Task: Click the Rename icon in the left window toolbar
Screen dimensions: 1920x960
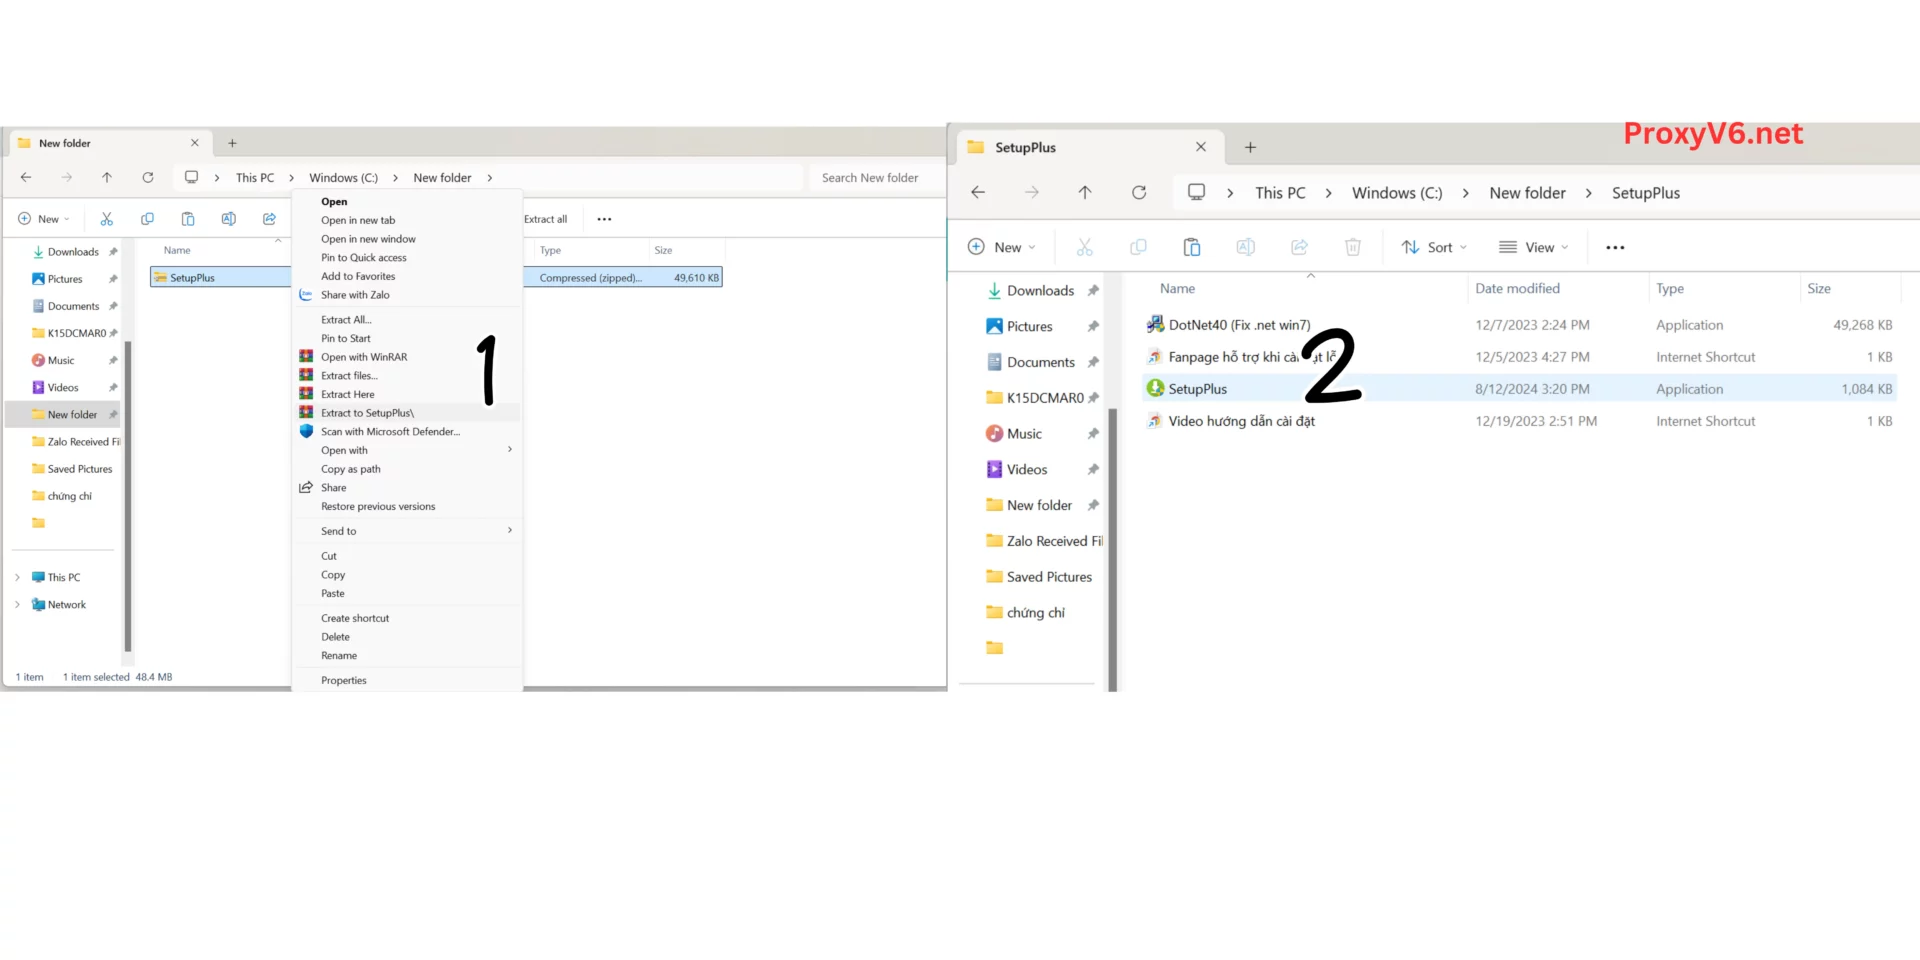Action: (228, 219)
